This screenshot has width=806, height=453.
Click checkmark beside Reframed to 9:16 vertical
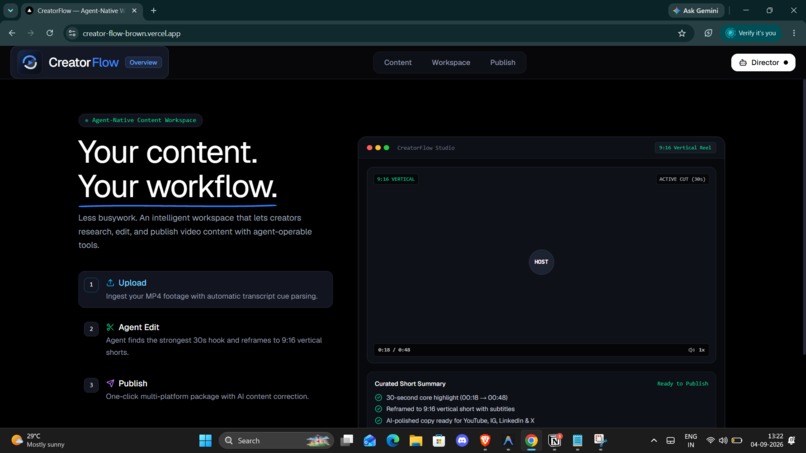tap(378, 409)
